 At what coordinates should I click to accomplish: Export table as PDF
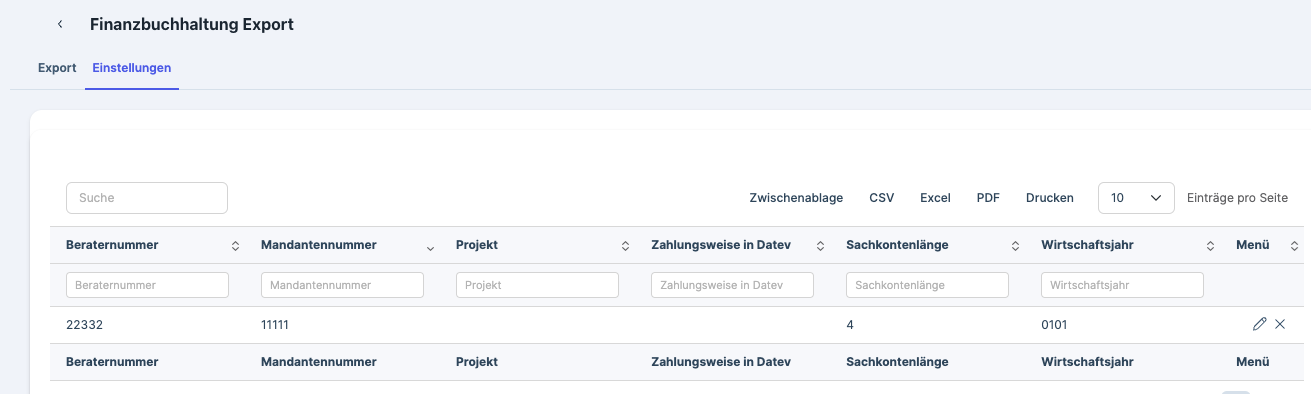click(988, 198)
